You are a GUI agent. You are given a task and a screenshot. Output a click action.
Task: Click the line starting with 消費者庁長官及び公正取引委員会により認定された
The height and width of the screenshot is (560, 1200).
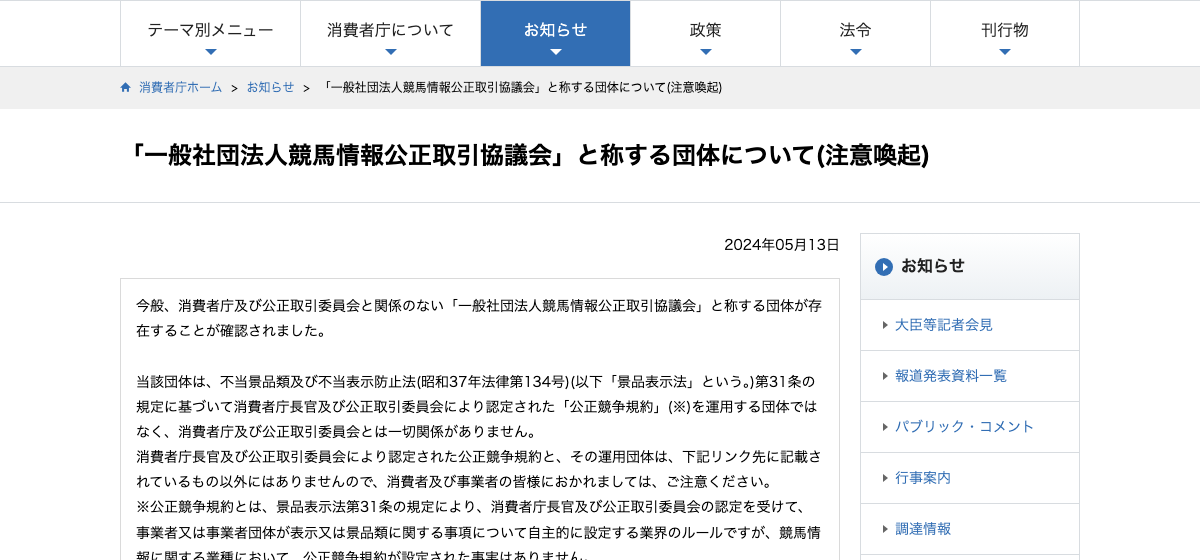479,456
